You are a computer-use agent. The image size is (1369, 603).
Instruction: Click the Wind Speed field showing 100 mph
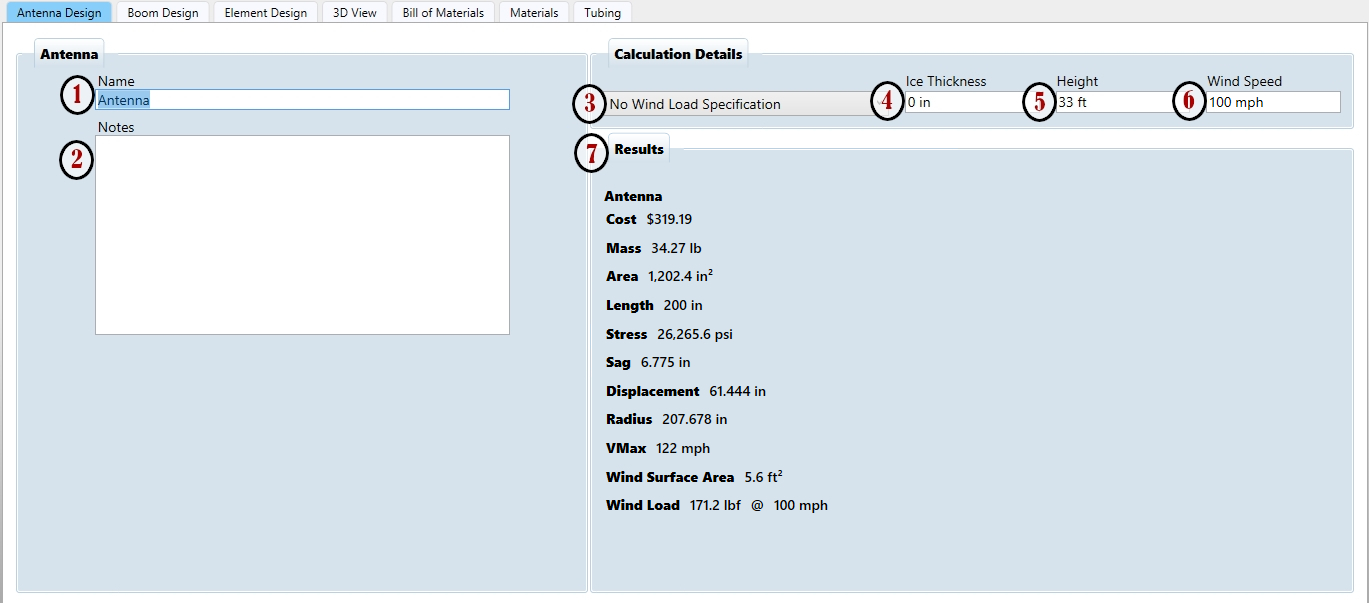1270,102
